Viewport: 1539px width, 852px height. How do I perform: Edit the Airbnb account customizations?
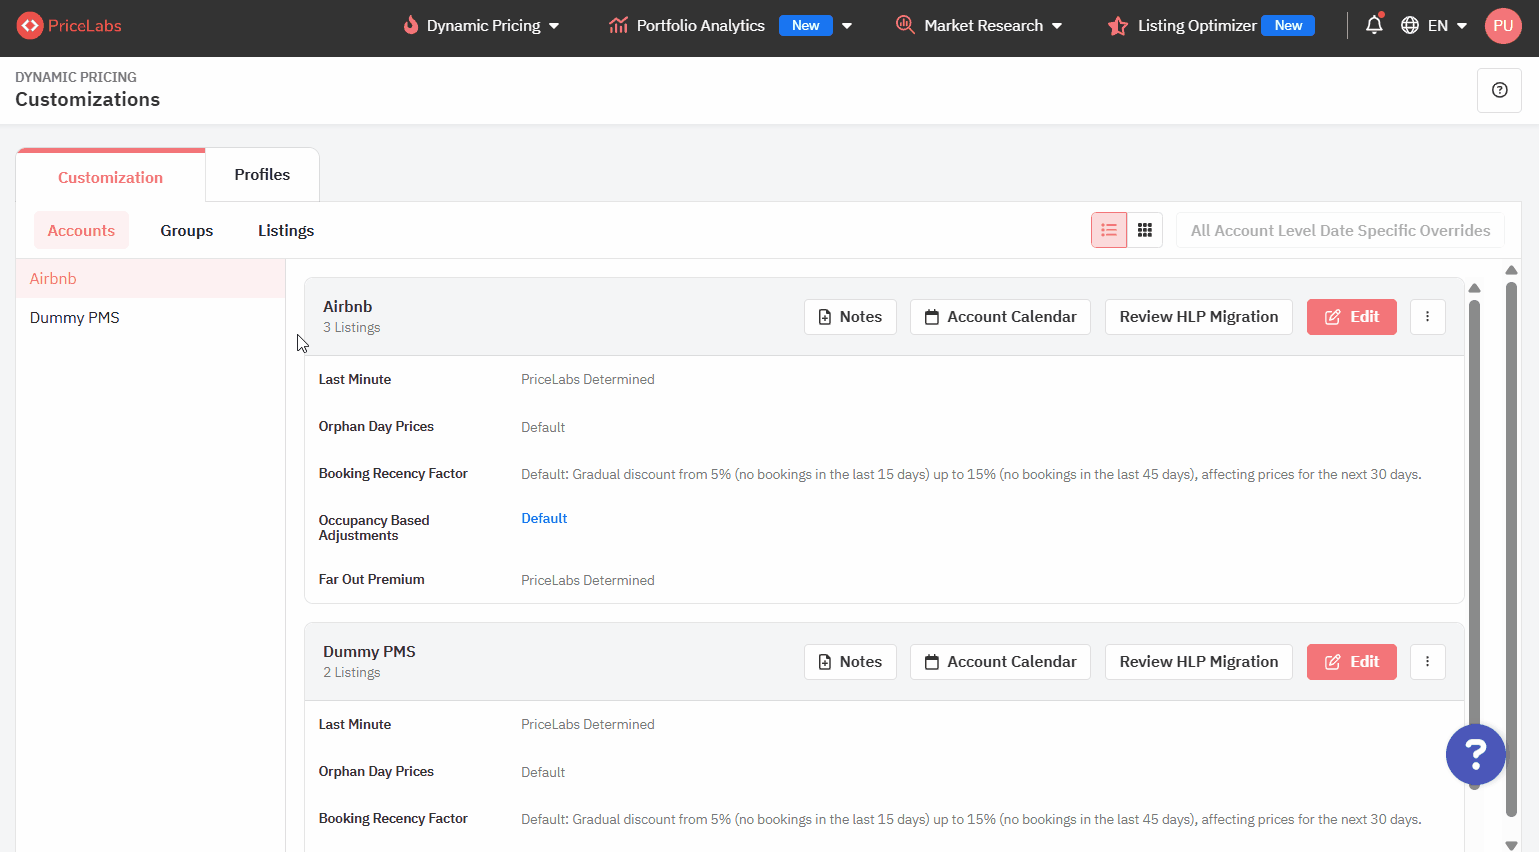(x=1352, y=317)
